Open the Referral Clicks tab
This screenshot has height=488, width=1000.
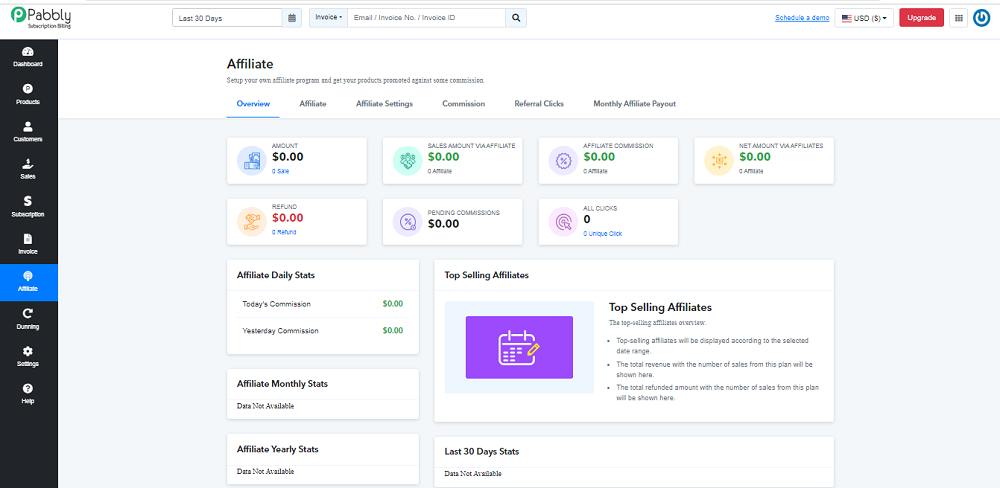click(x=539, y=103)
